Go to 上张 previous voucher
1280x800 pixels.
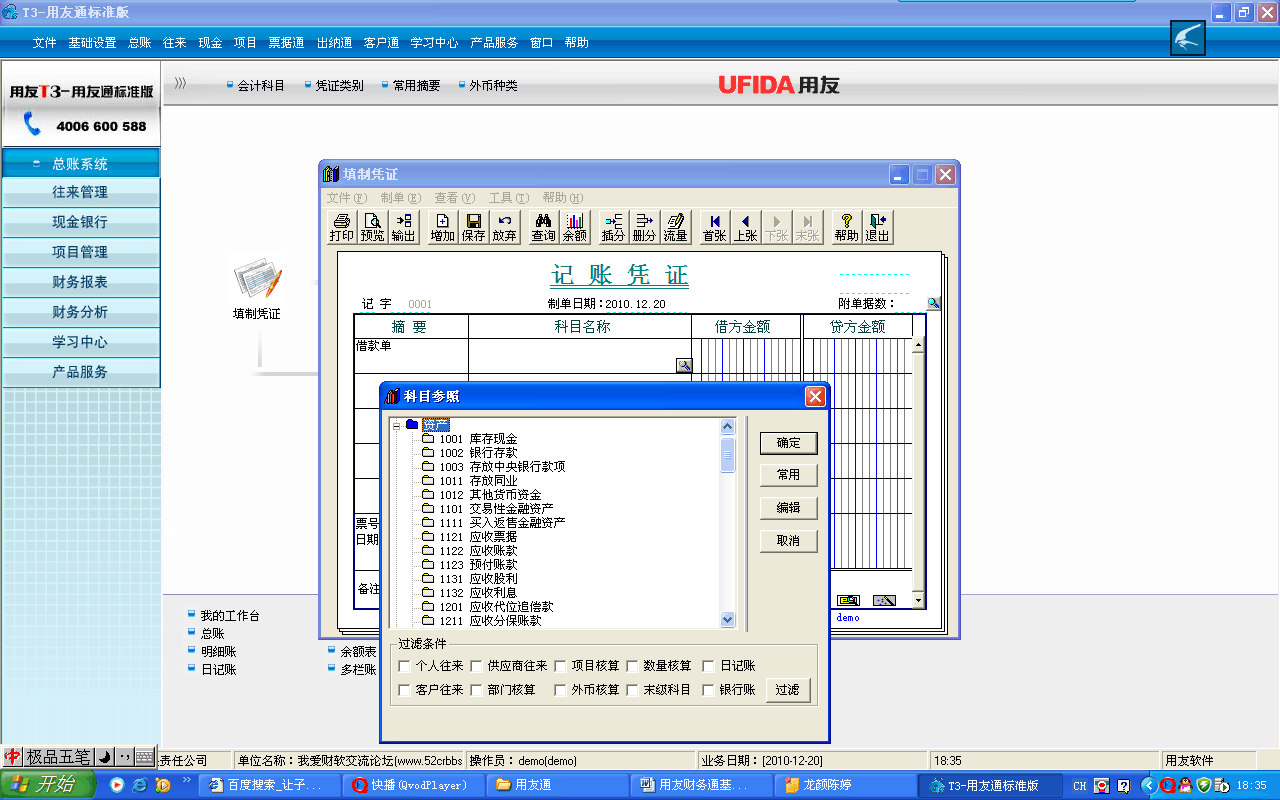click(745, 227)
